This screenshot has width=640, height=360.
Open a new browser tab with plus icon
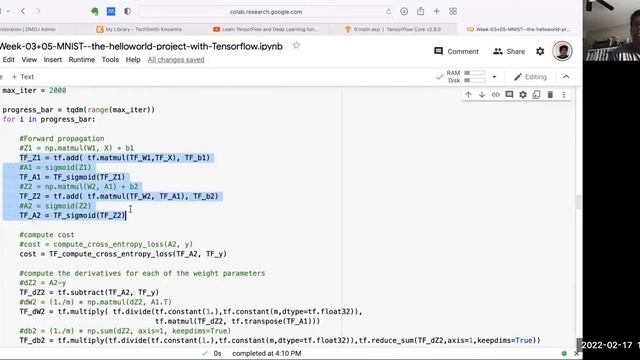[x=437, y=11]
